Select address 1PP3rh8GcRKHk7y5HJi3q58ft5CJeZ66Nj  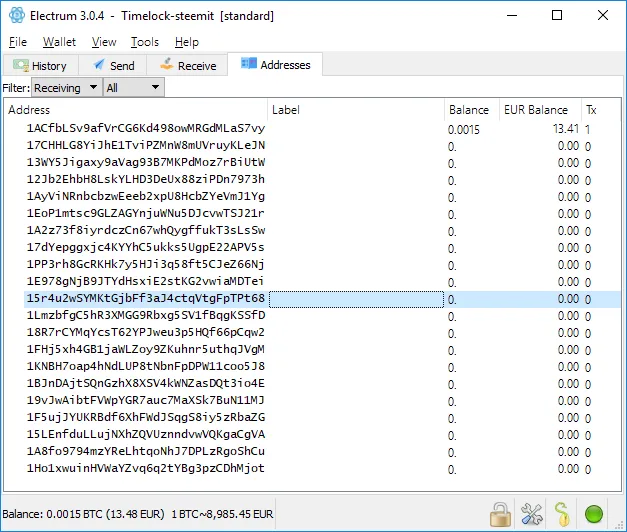tap(146, 264)
